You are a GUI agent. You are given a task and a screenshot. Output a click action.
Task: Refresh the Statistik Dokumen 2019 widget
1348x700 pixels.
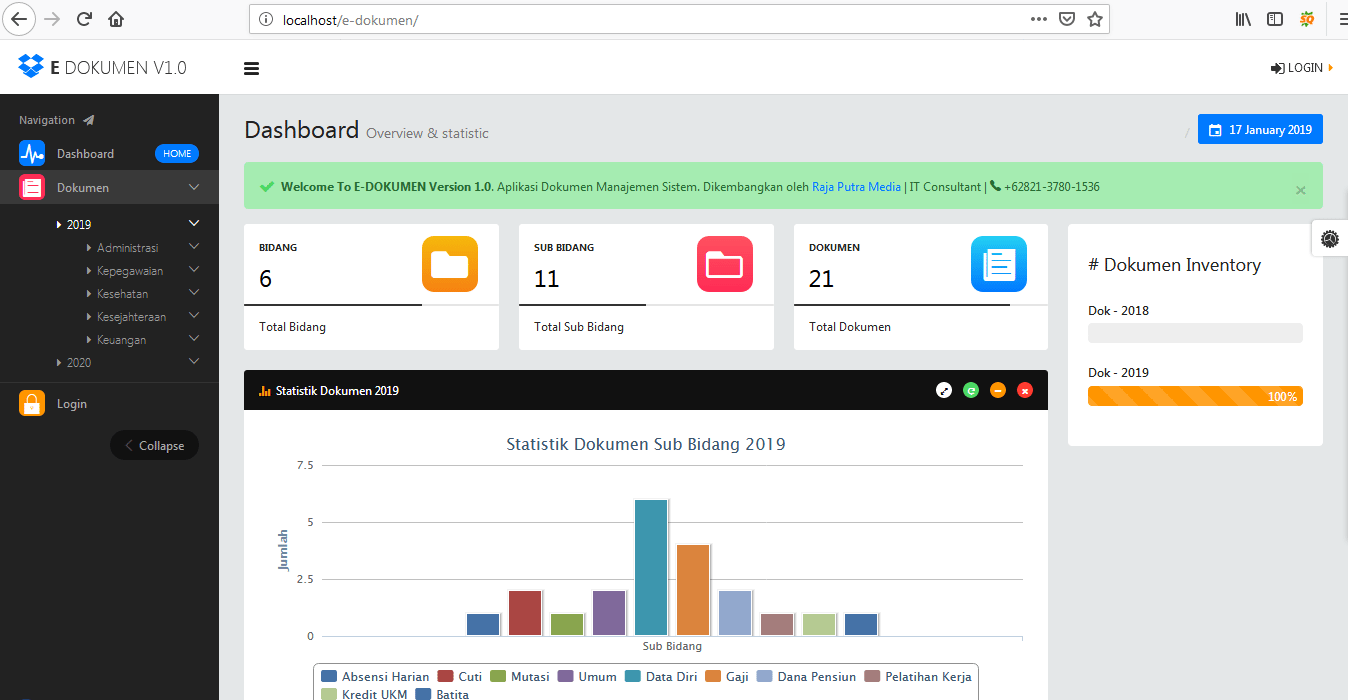(971, 390)
